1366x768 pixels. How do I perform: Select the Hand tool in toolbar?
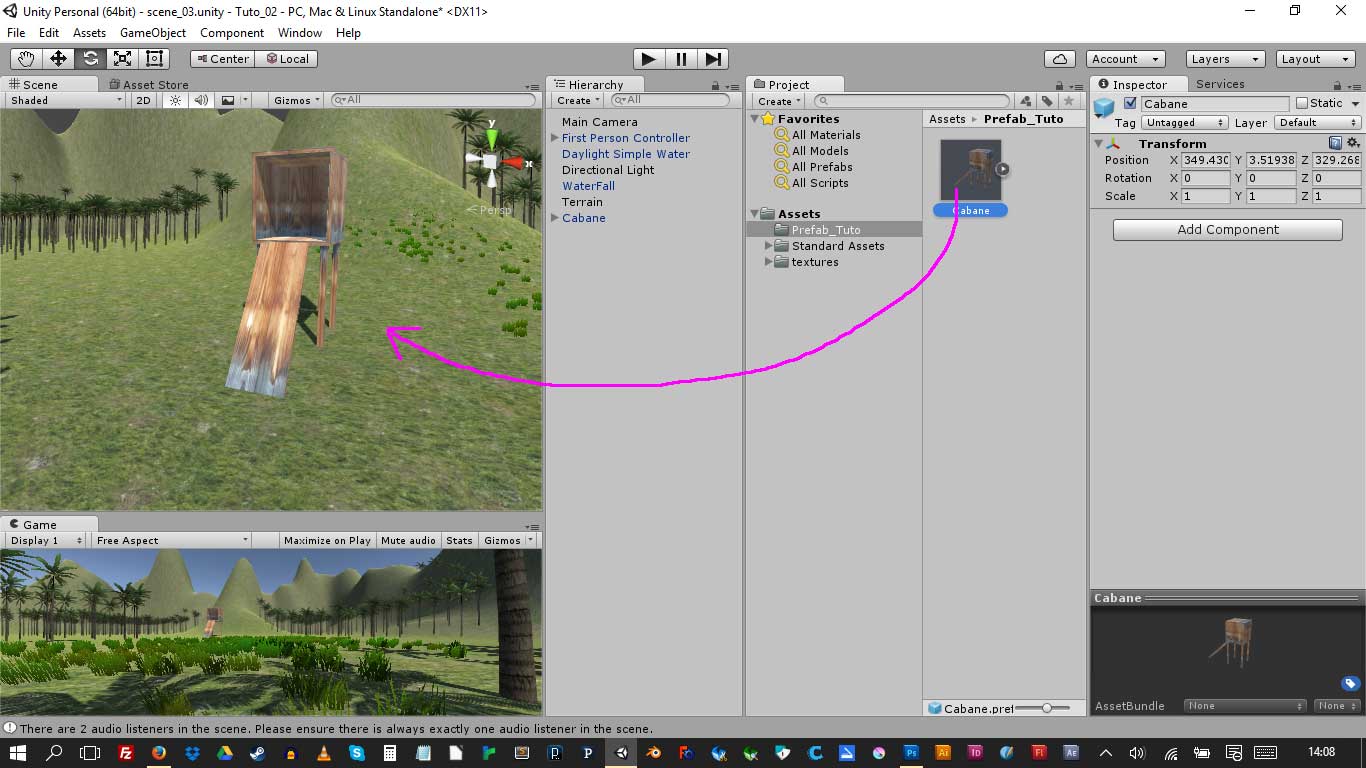pyautogui.click(x=27, y=59)
